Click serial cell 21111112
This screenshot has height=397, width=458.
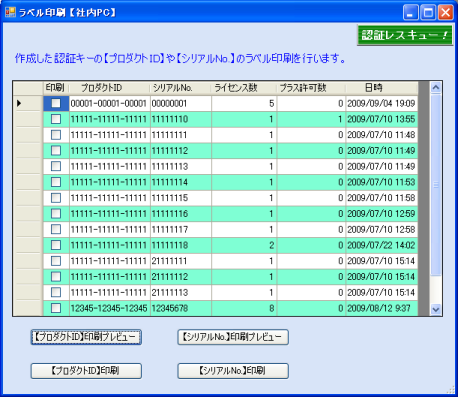[x=181, y=277]
